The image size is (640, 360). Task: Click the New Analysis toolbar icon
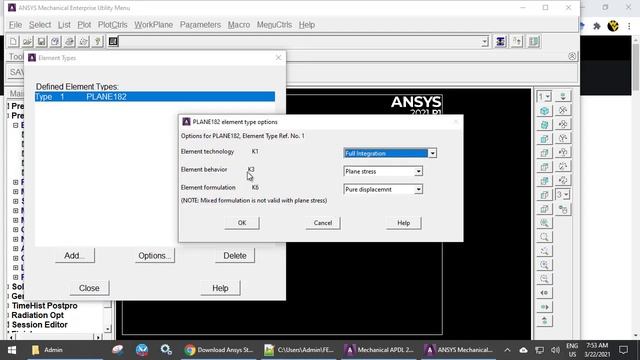13,42
